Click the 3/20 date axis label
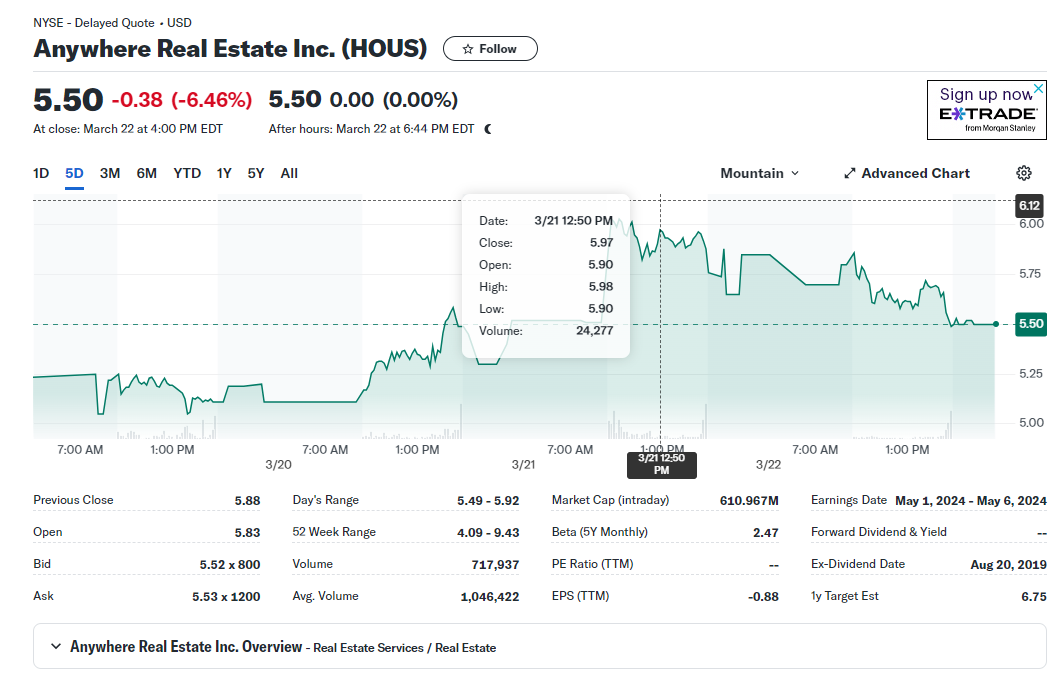The width and height of the screenshot is (1061, 674). pos(278,464)
